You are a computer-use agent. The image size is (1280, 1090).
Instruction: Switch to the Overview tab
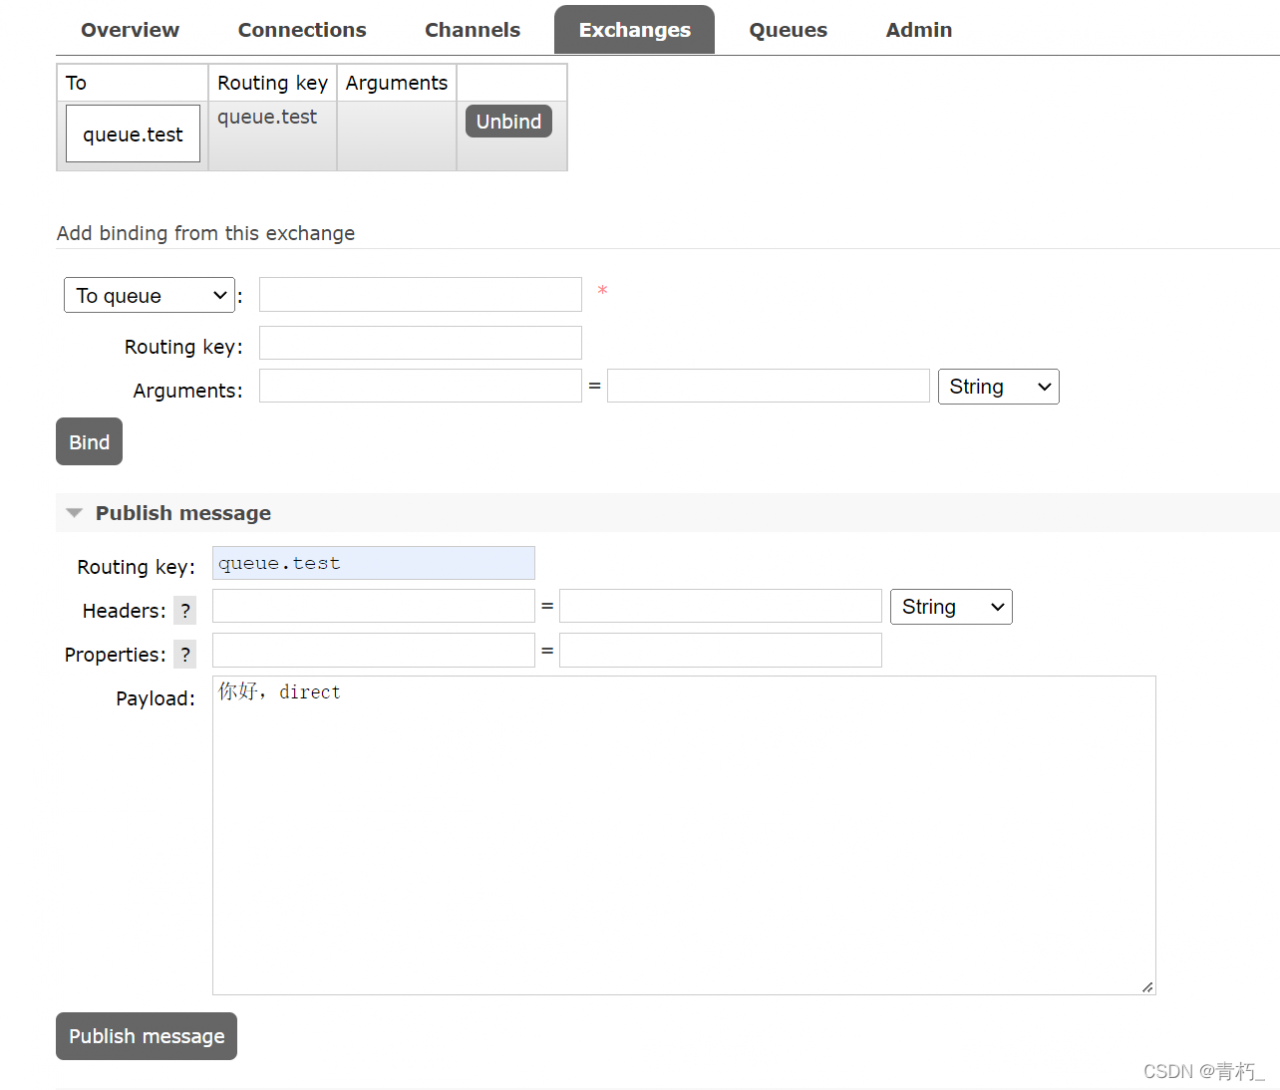click(130, 30)
